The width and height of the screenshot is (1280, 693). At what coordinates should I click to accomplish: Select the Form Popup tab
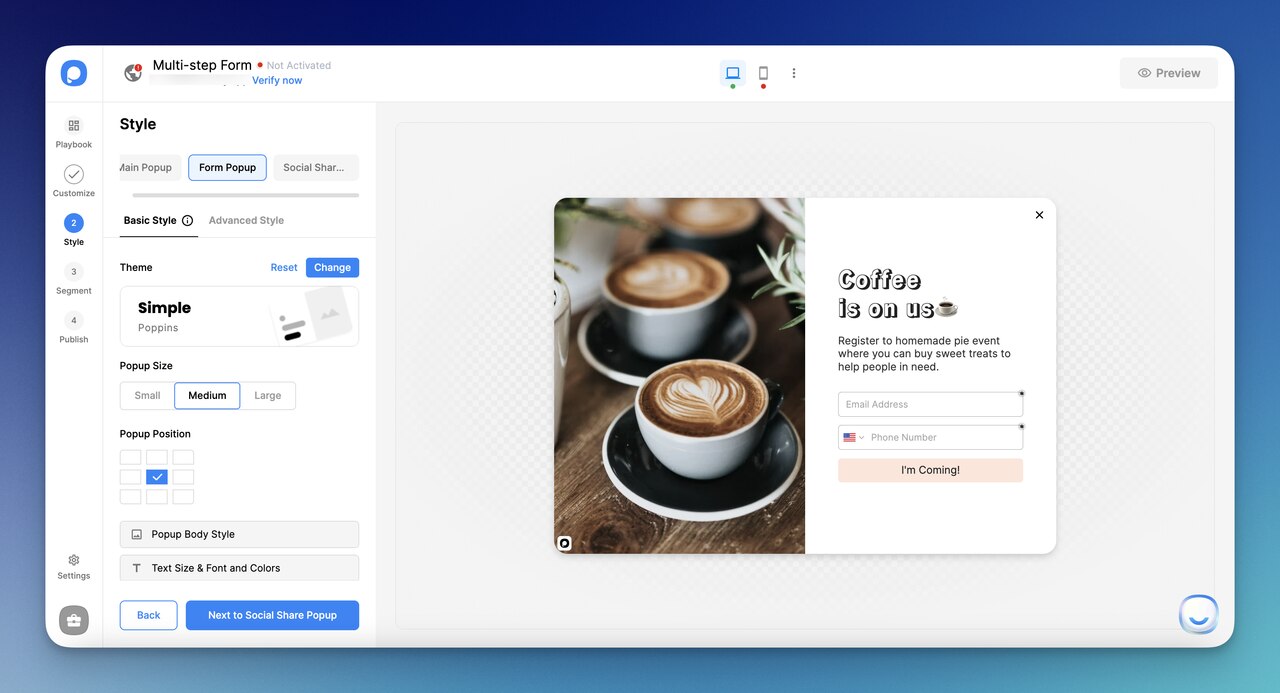(x=227, y=168)
